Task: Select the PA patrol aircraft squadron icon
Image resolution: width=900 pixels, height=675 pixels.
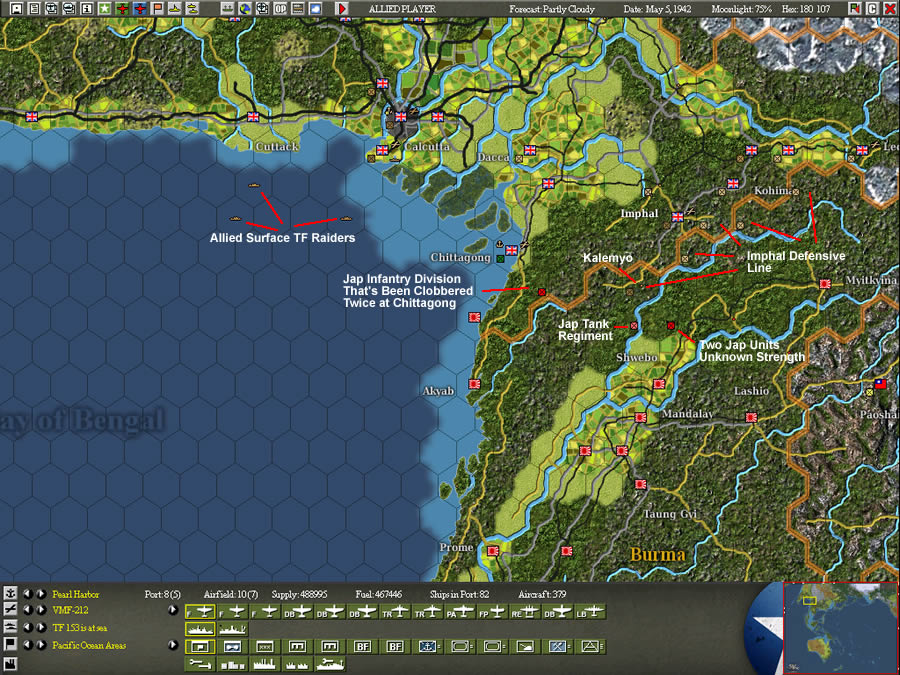Action: click(x=460, y=612)
